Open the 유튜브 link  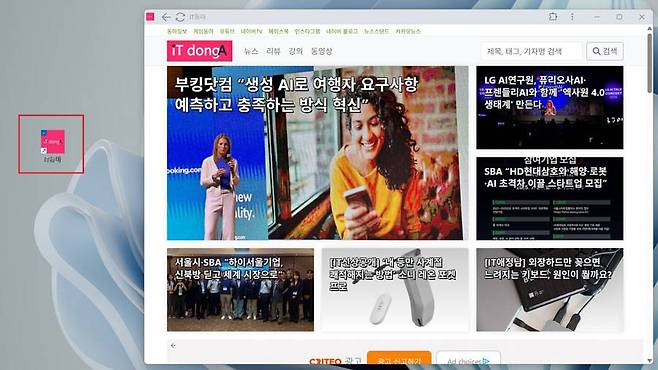tap(227, 31)
